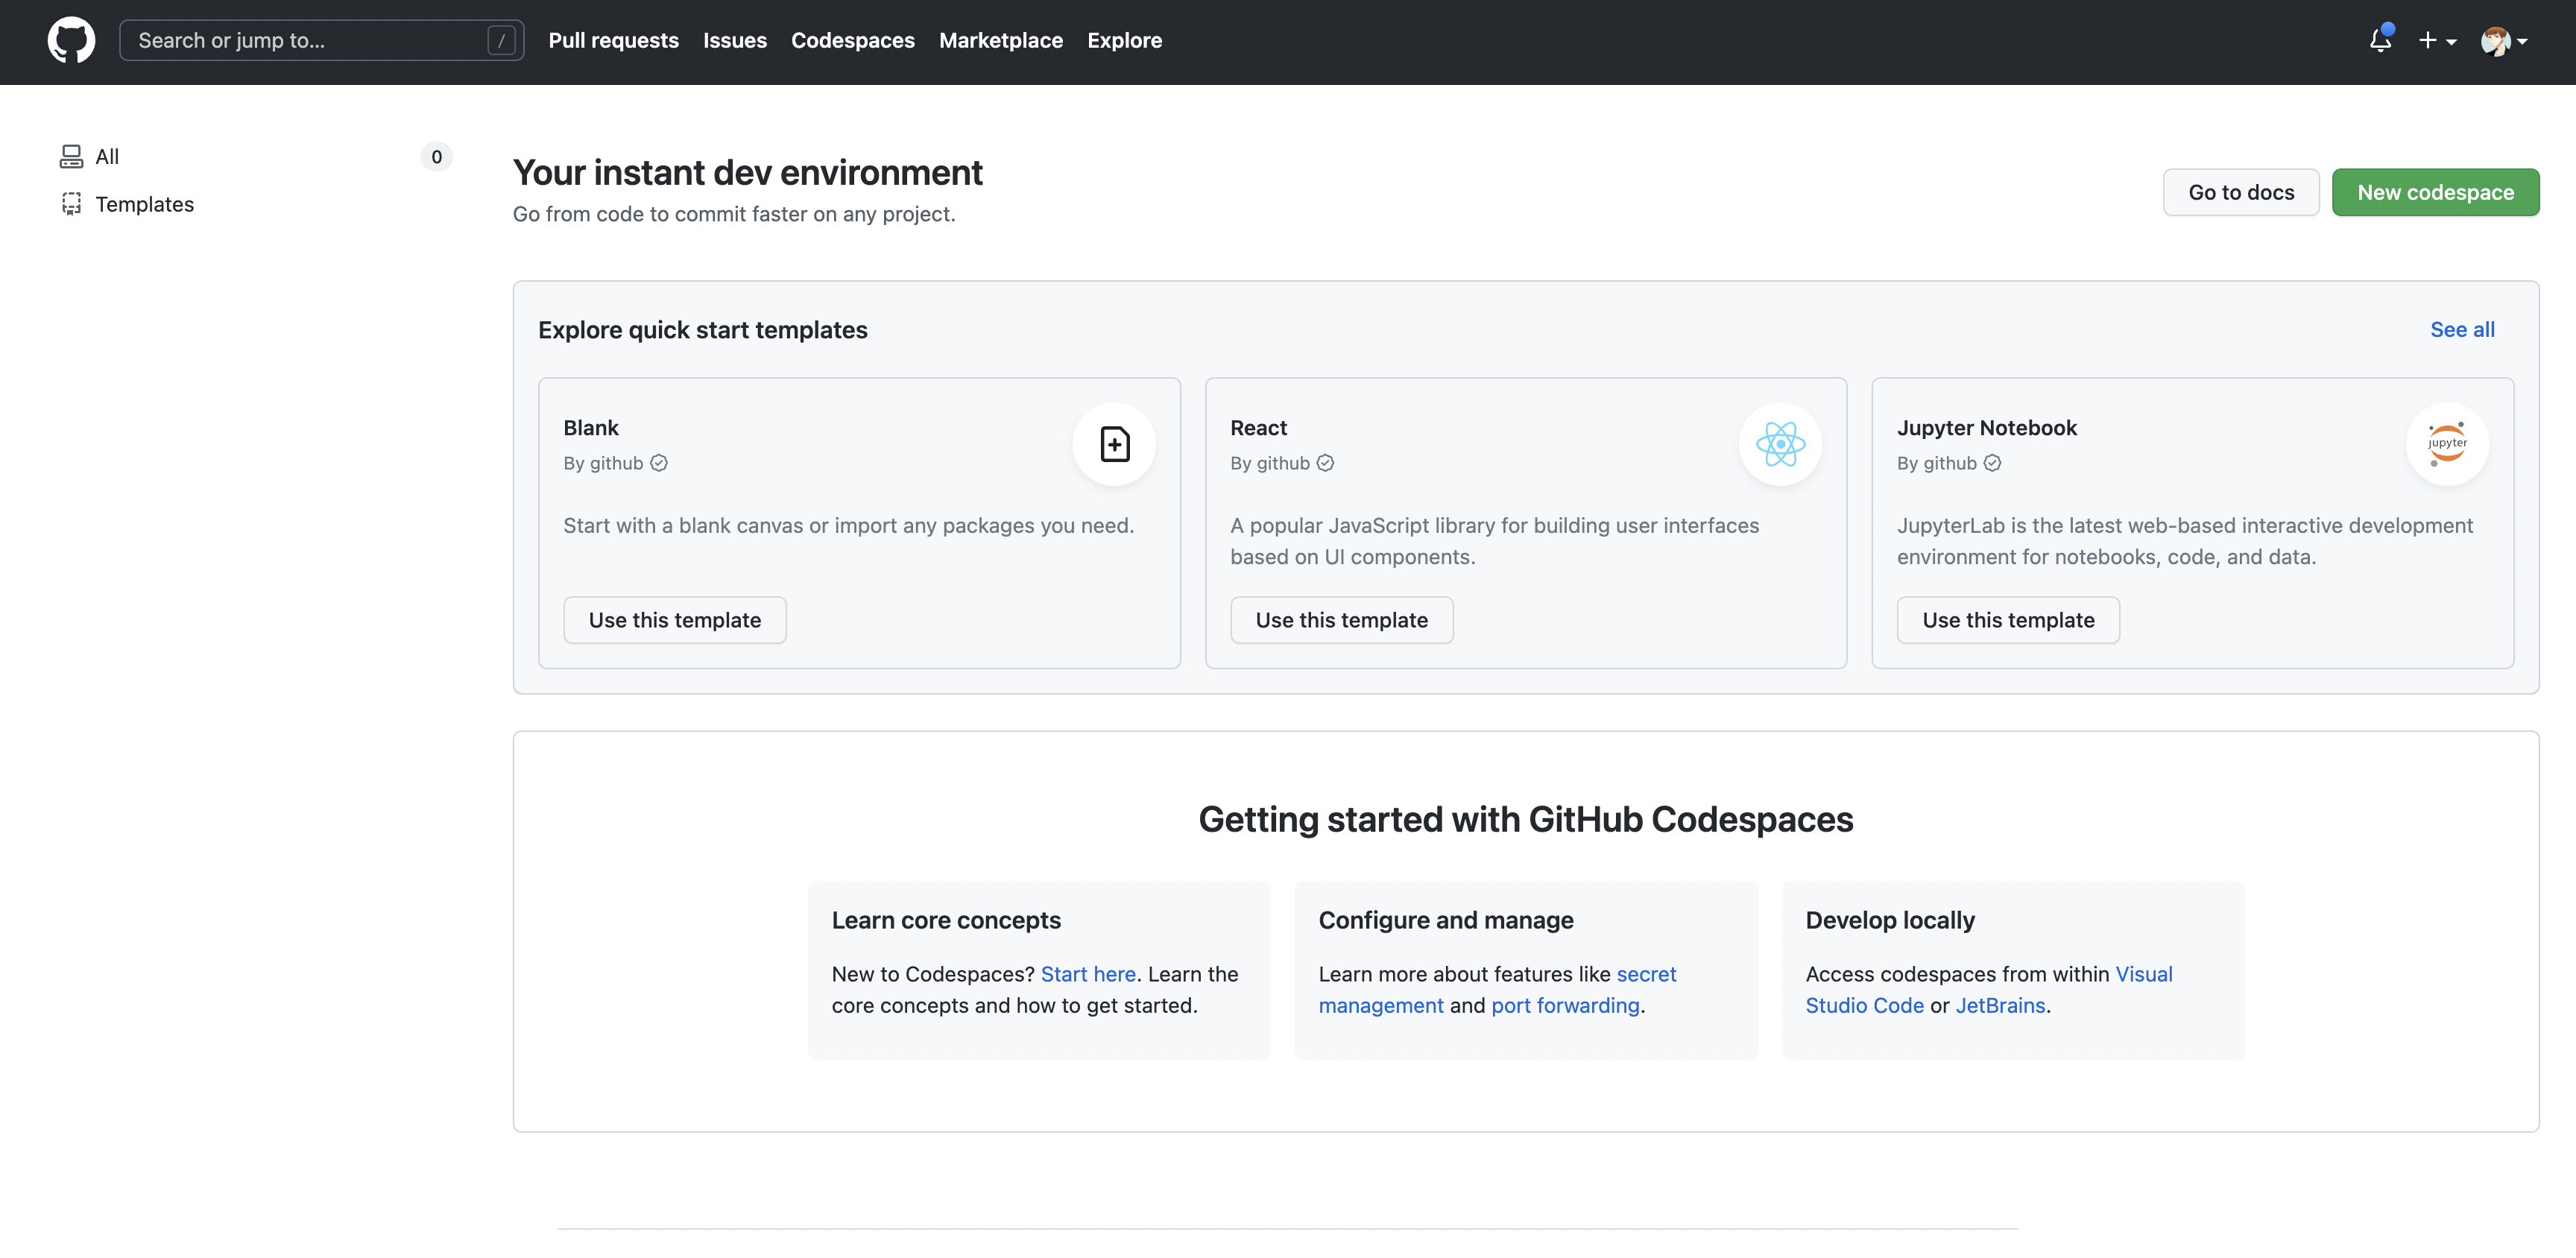Click the Templates sidebar icon
This screenshot has width=2576, height=1258.
point(71,204)
